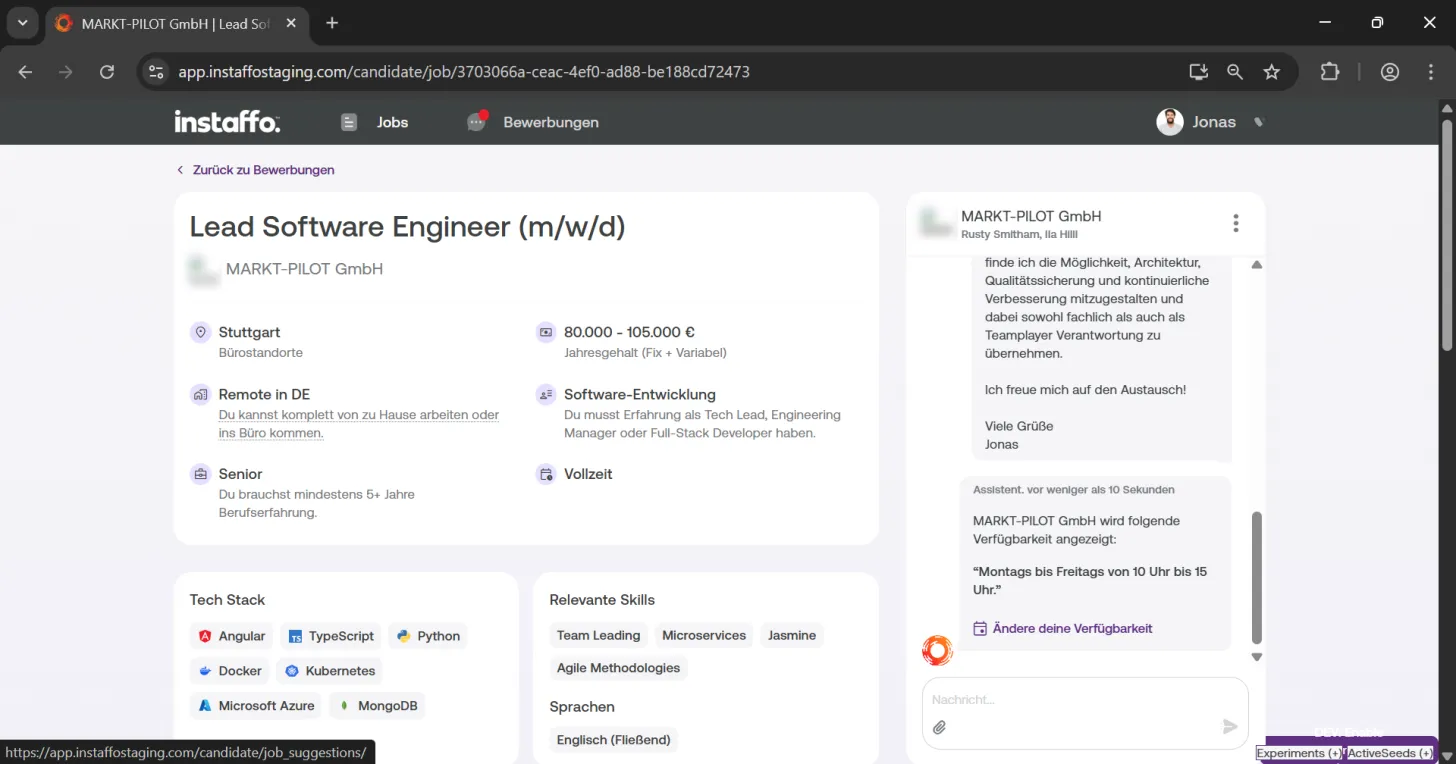Open the Experiments (+) dev button

click(1299, 753)
